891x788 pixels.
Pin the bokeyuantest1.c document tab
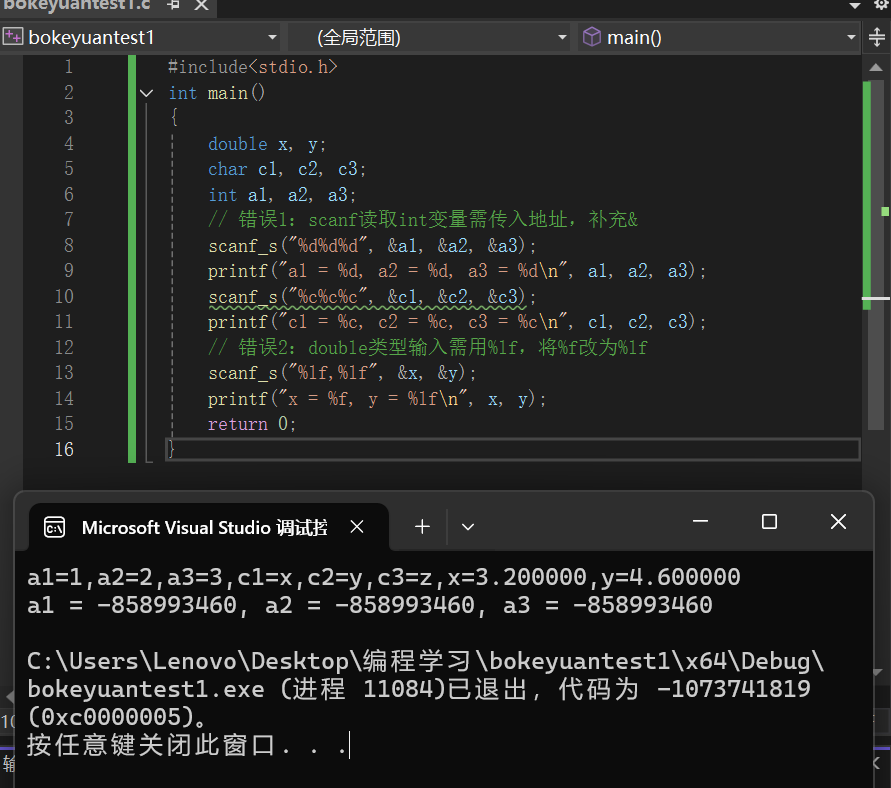click(x=174, y=5)
